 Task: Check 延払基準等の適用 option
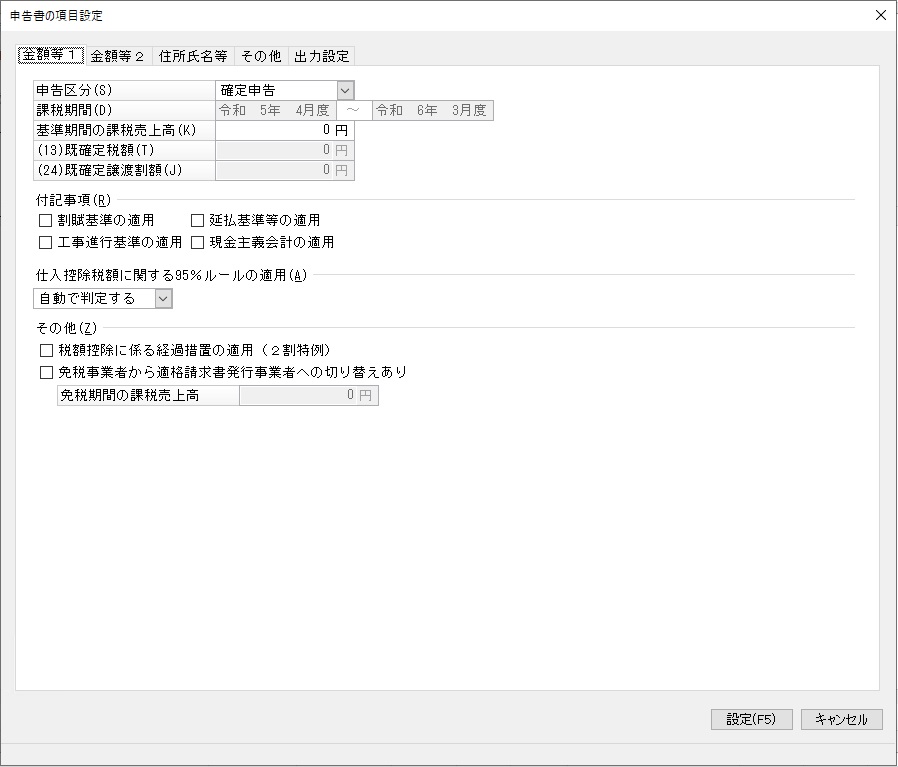coord(197,220)
